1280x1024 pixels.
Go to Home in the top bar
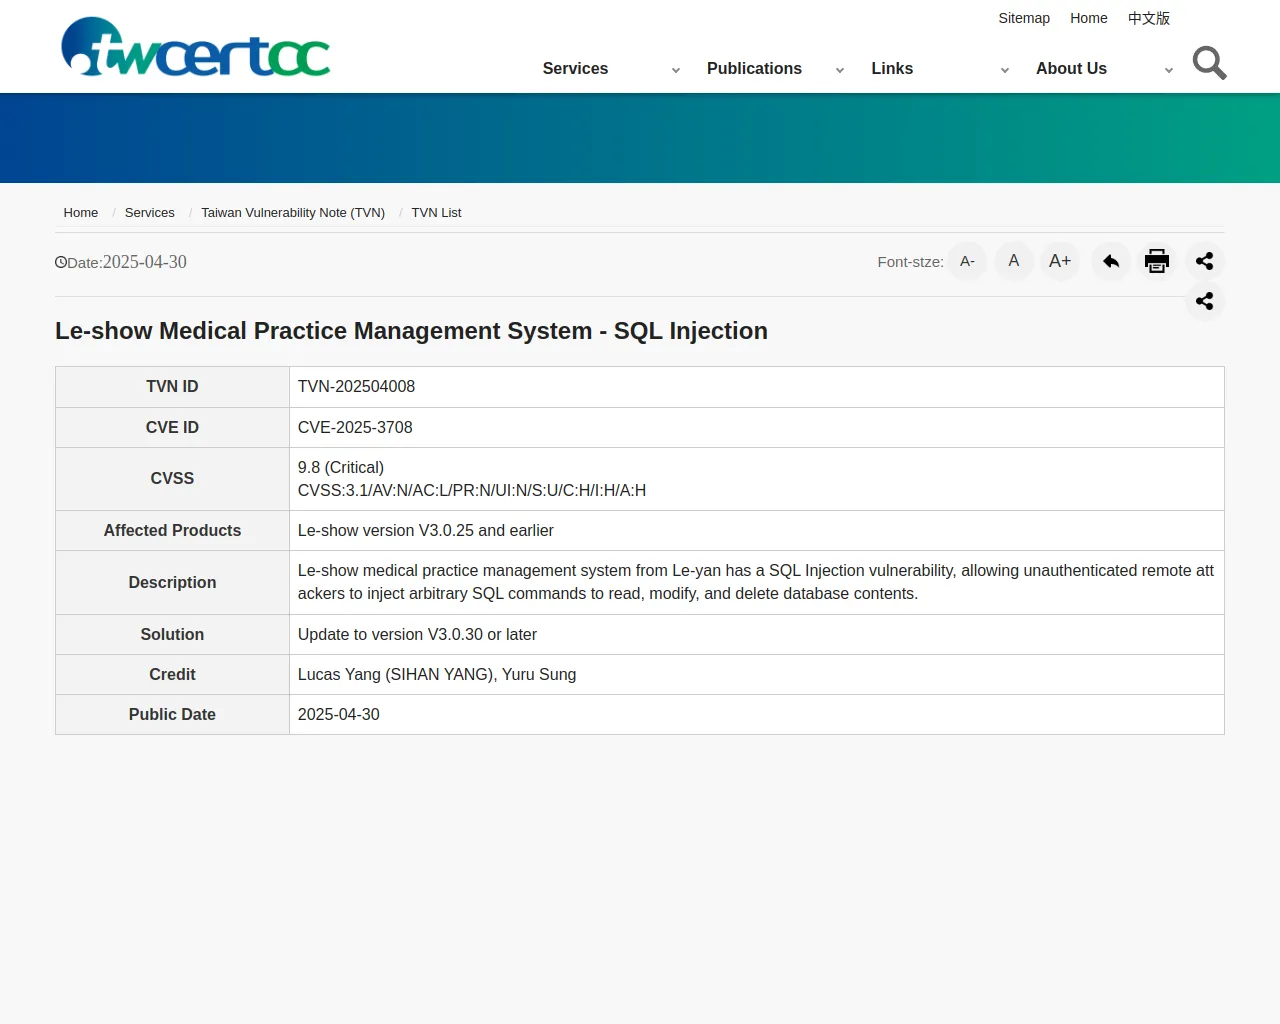click(1089, 18)
